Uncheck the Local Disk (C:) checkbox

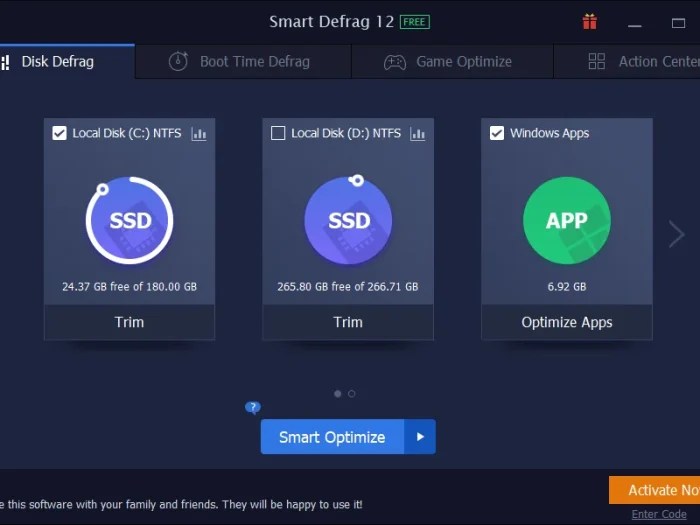pyautogui.click(x=59, y=133)
